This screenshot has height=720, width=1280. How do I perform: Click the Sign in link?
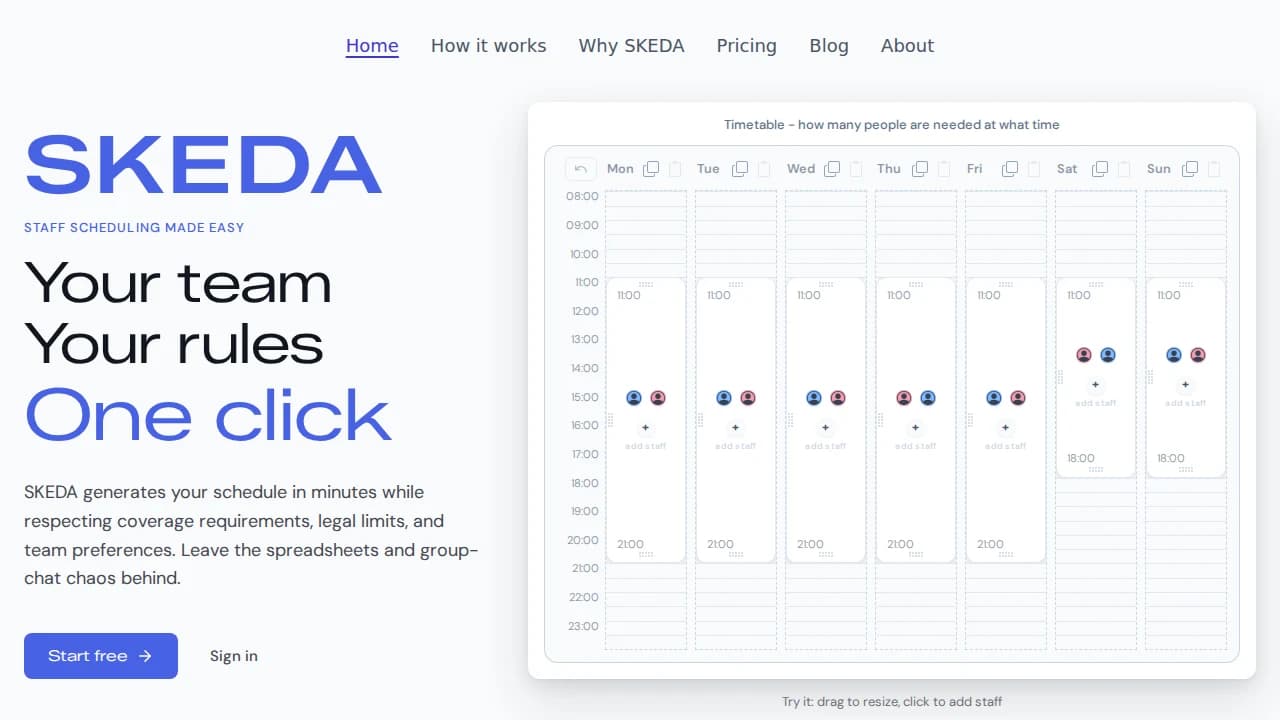pyautogui.click(x=233, y=656)
